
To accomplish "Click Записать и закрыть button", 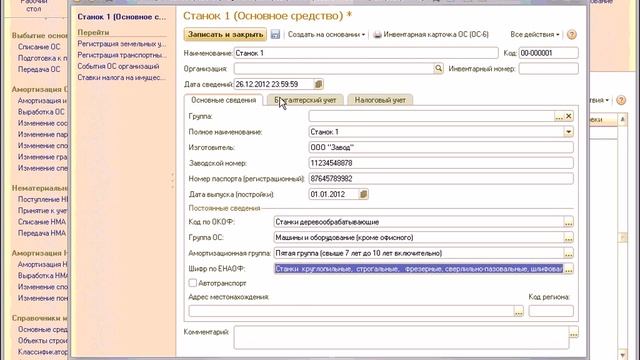I will [225, 34].
